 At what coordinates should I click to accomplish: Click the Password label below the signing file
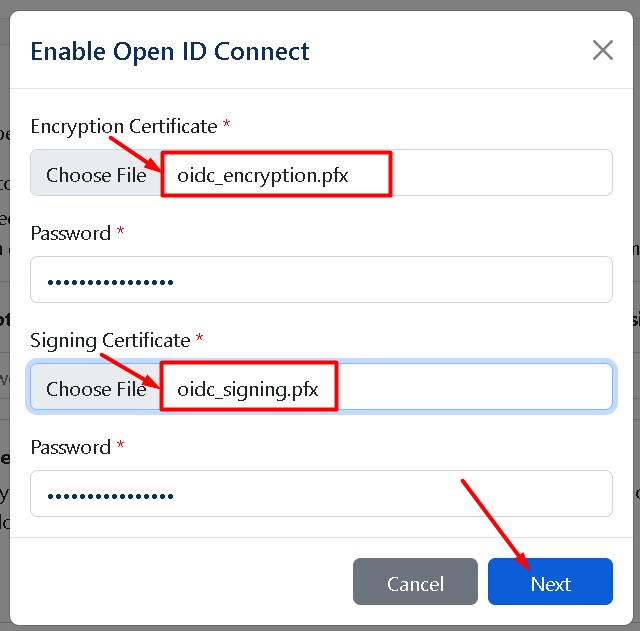70,447
